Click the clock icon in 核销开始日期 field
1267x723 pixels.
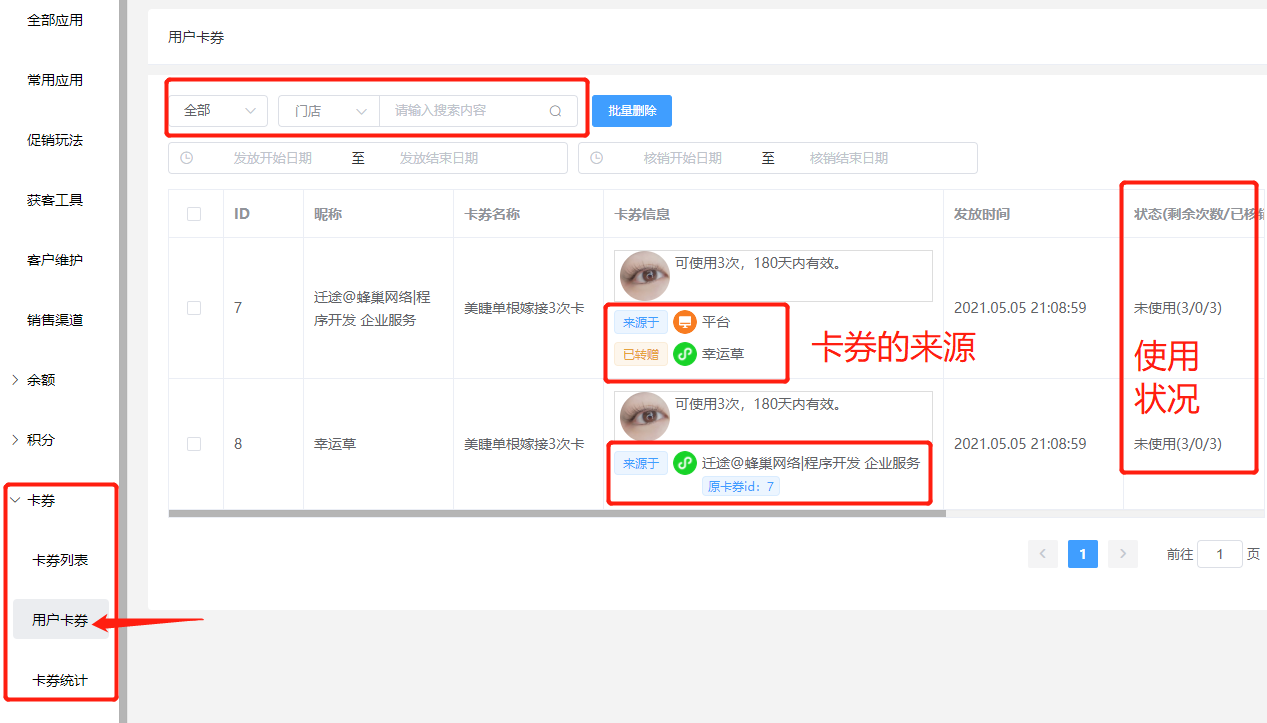[x=597, y=158]
